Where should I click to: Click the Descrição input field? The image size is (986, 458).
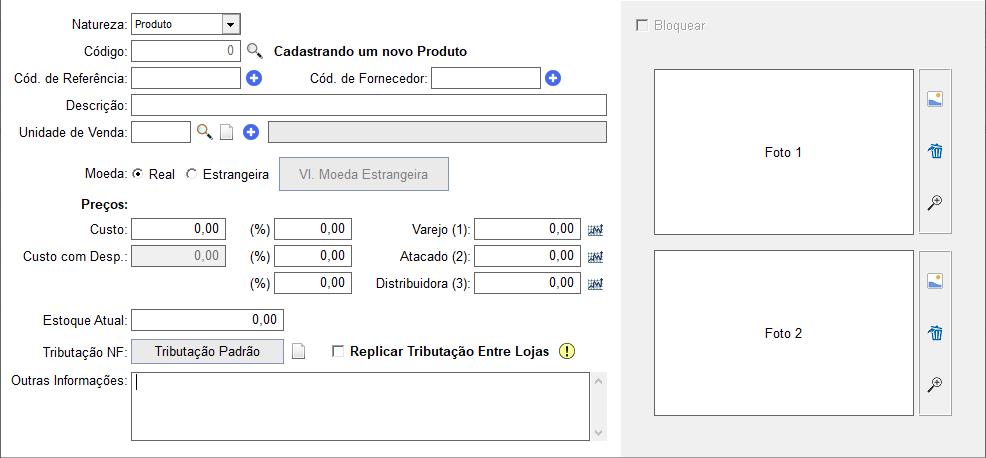pyautogui.click(x=369, y=105)
